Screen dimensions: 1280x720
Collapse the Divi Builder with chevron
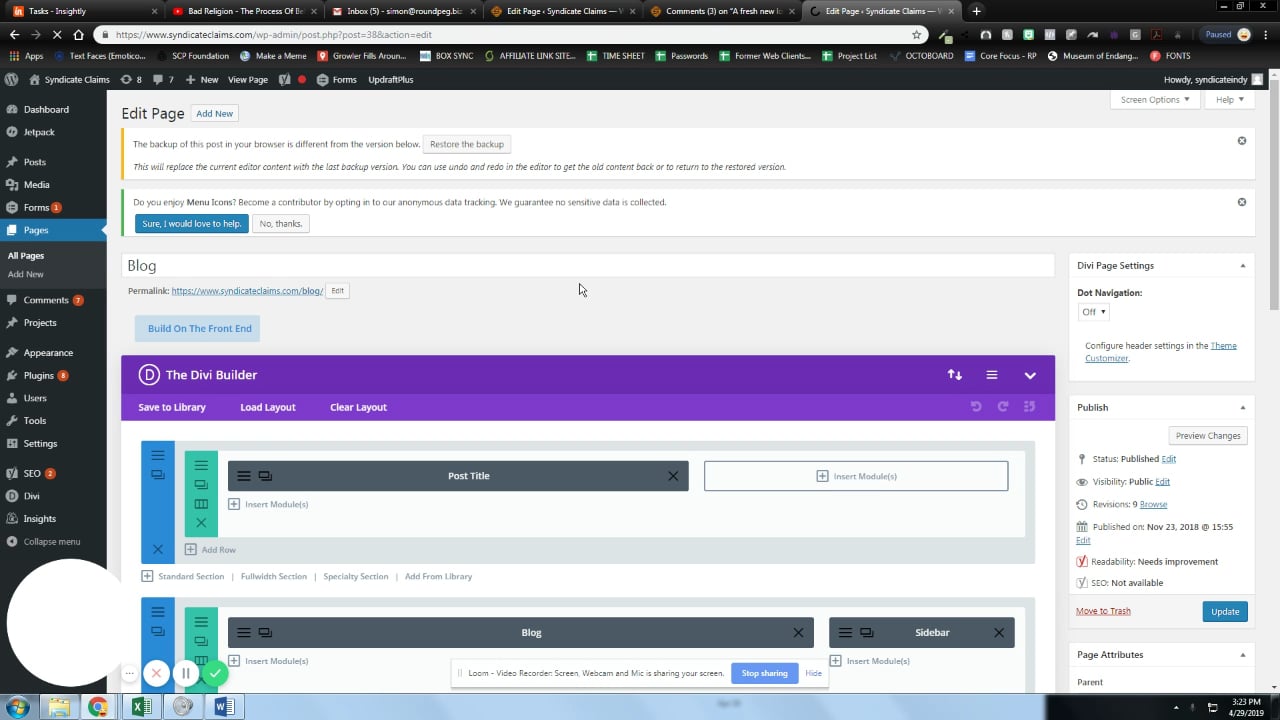point(1030,375)
